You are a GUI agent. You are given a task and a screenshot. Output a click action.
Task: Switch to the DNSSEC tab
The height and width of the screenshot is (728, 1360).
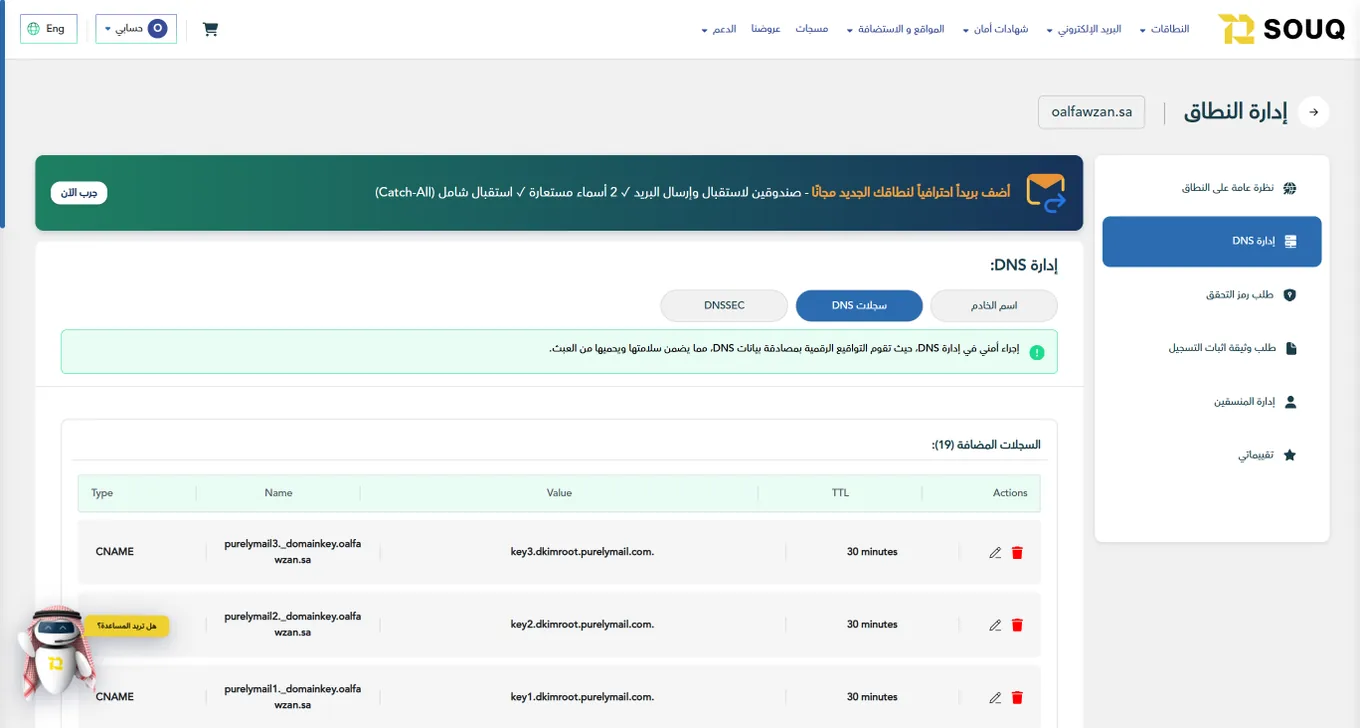724,305
